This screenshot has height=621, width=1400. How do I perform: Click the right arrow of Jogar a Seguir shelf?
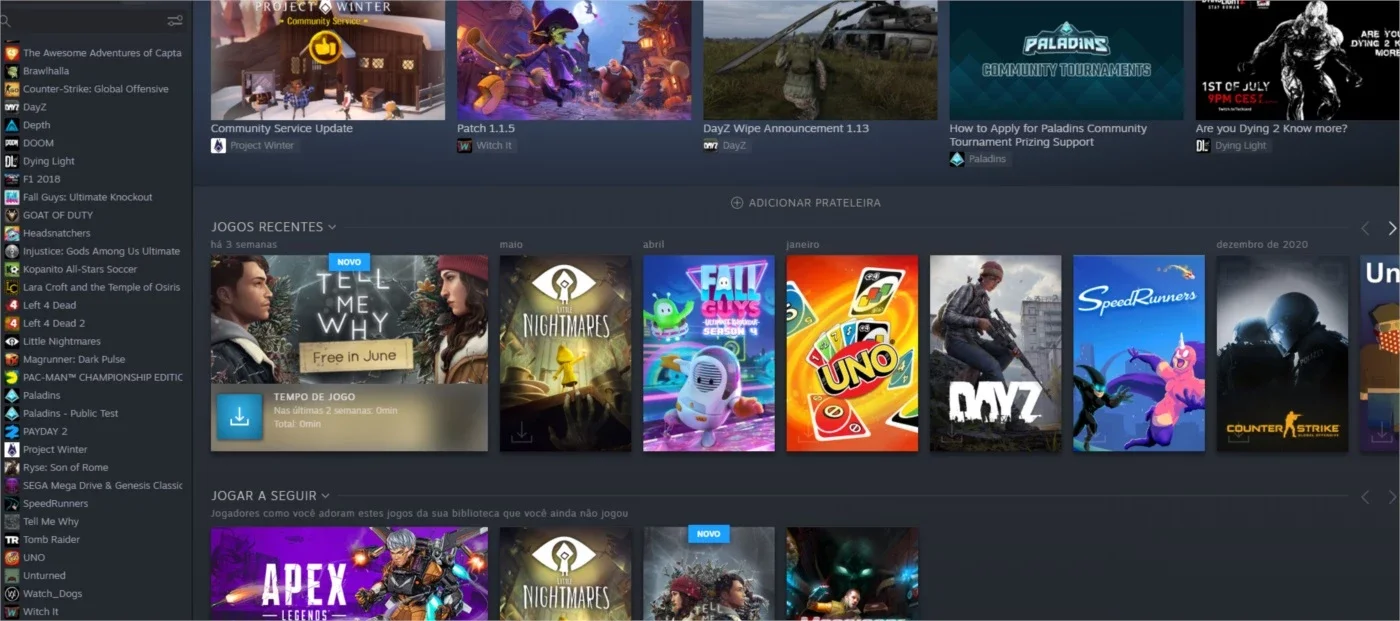click(1392, 497)
